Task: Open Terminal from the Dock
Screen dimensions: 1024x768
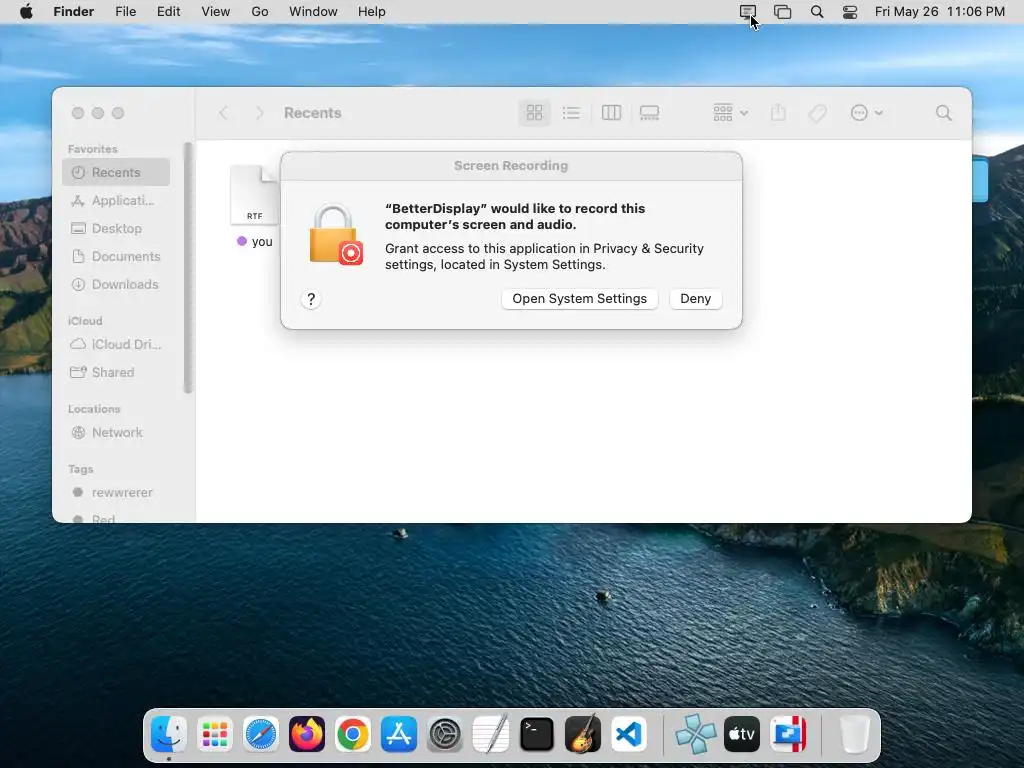Action: pyautogui.click(x=537, y=734)
